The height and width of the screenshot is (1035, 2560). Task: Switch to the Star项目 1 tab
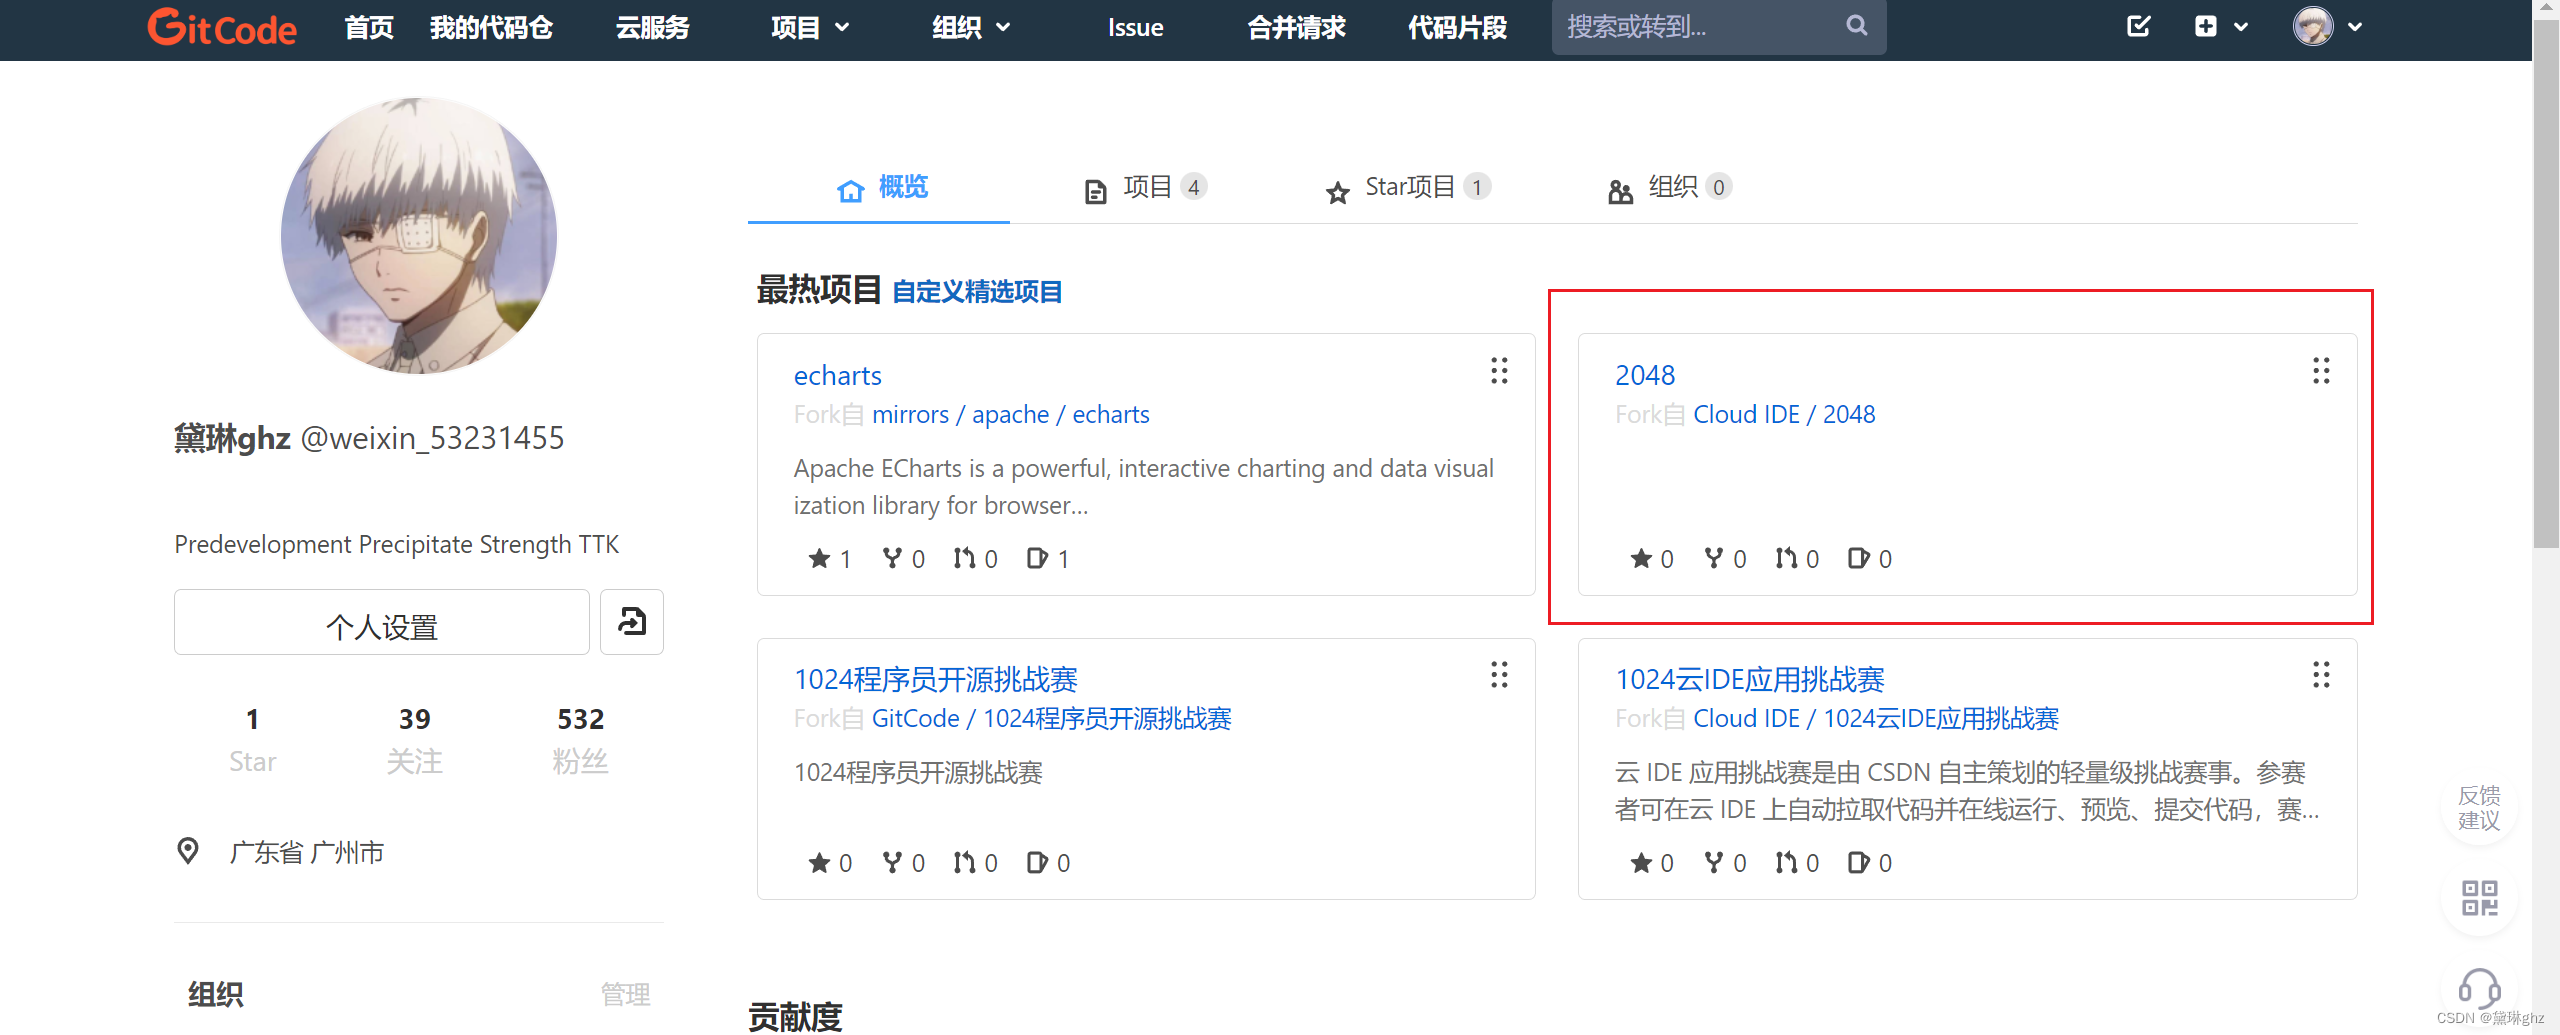pos(1408,188)
